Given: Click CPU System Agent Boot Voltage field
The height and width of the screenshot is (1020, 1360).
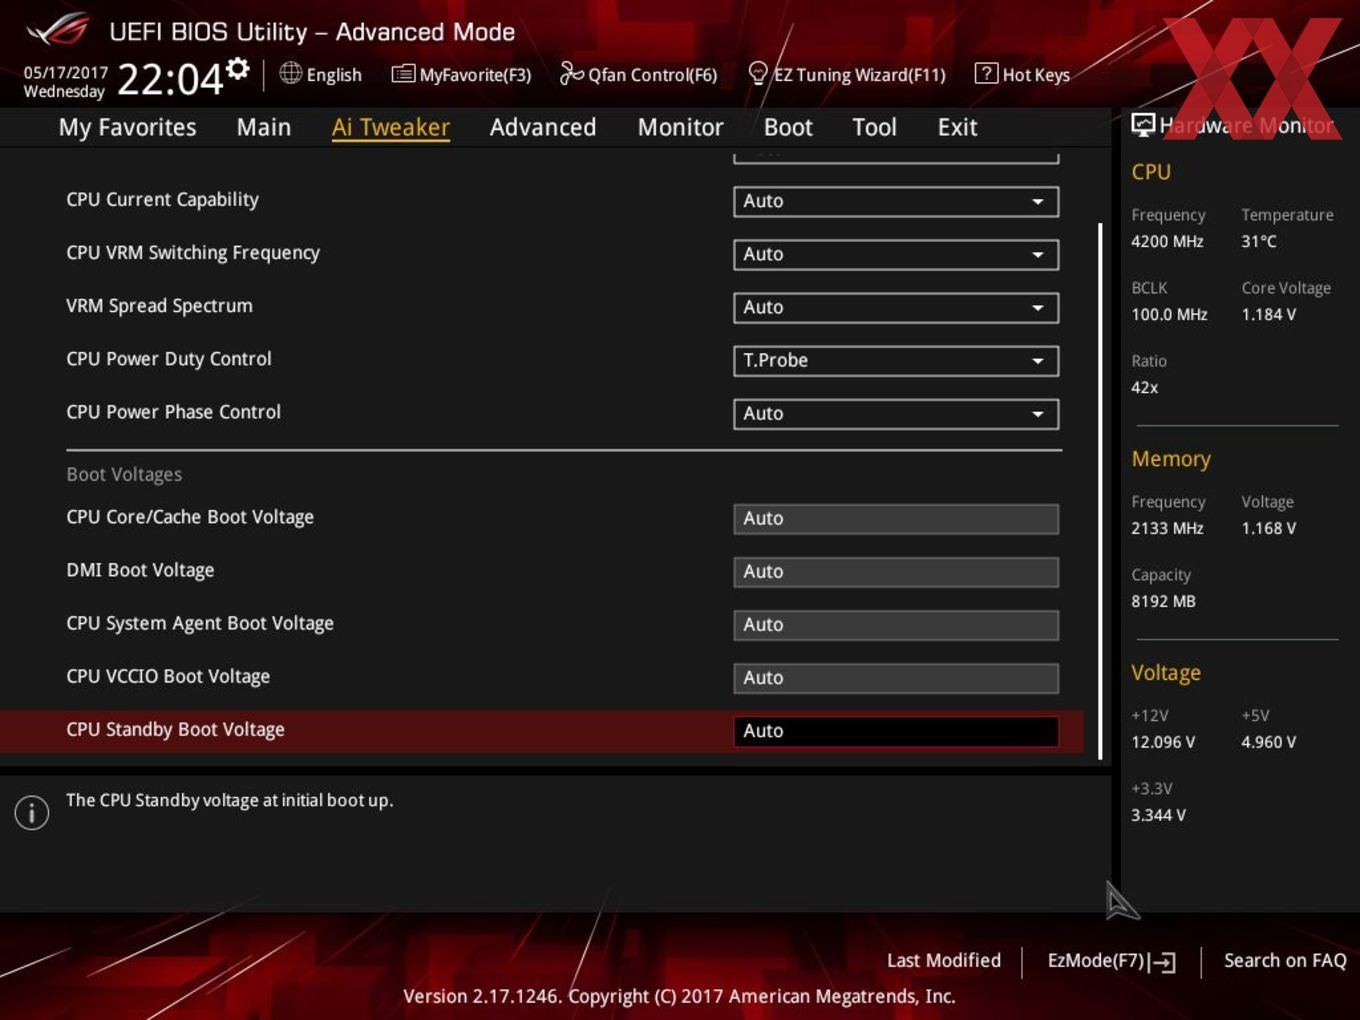Looking at the screenshot, I should click(x=896, y=624).
